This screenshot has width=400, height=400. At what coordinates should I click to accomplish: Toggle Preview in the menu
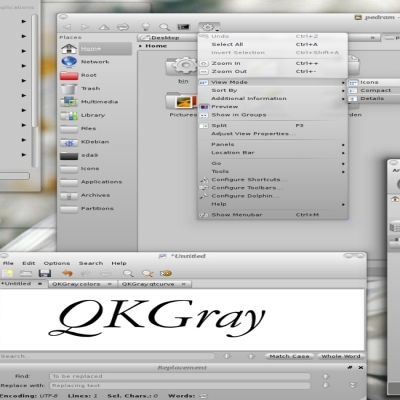tap(273, 107)
